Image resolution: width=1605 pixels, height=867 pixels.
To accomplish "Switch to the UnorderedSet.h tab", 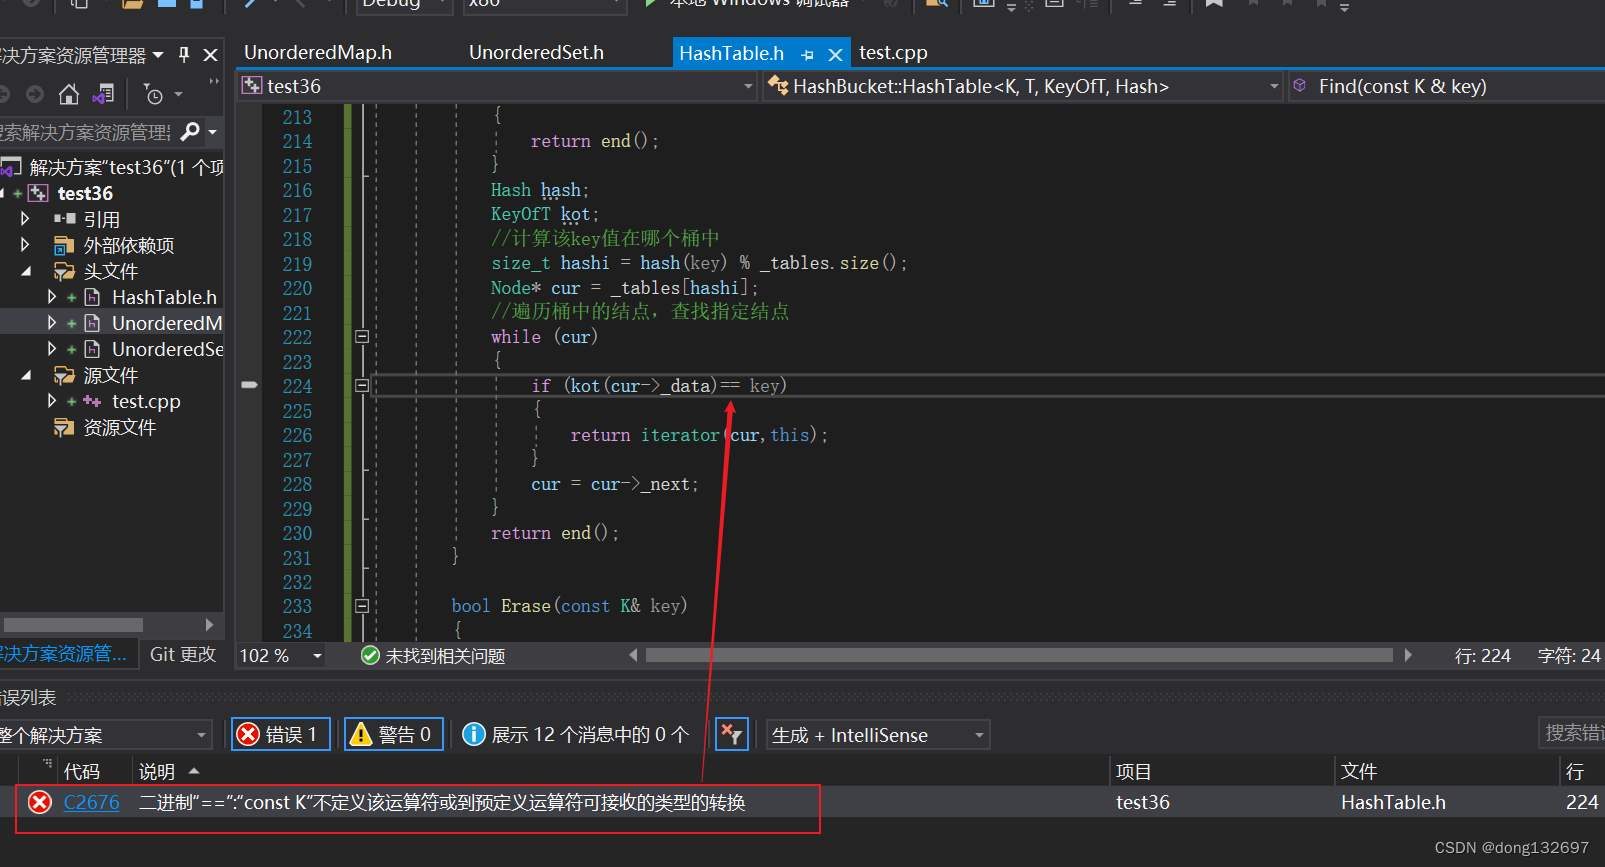I will 536,53.
